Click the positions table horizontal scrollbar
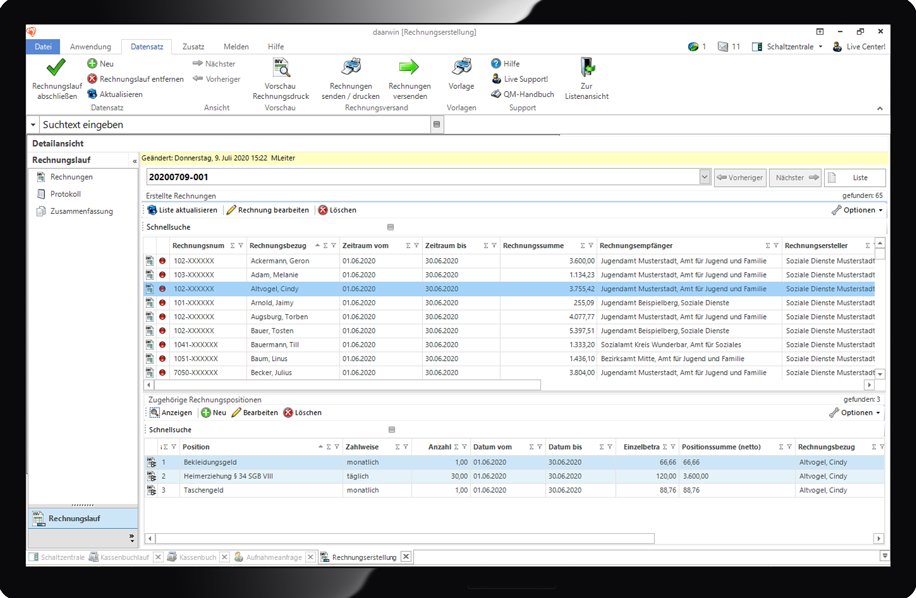This screenshot has width=916, height=598. [404, 538]
